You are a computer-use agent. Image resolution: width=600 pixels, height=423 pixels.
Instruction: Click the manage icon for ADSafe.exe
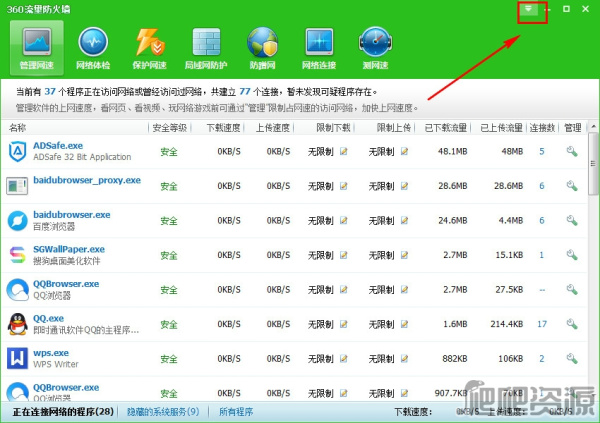571,152
